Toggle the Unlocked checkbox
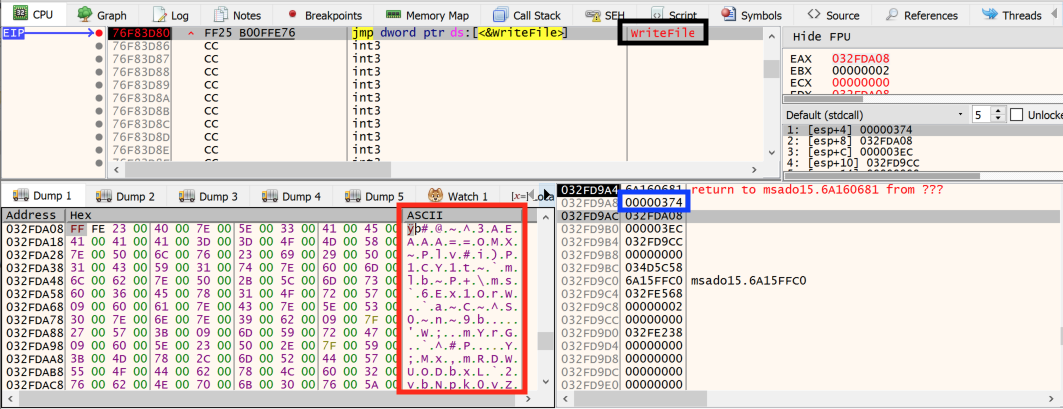The width and height of the screenshot is (1063, 409). [x=1017, y=114]
